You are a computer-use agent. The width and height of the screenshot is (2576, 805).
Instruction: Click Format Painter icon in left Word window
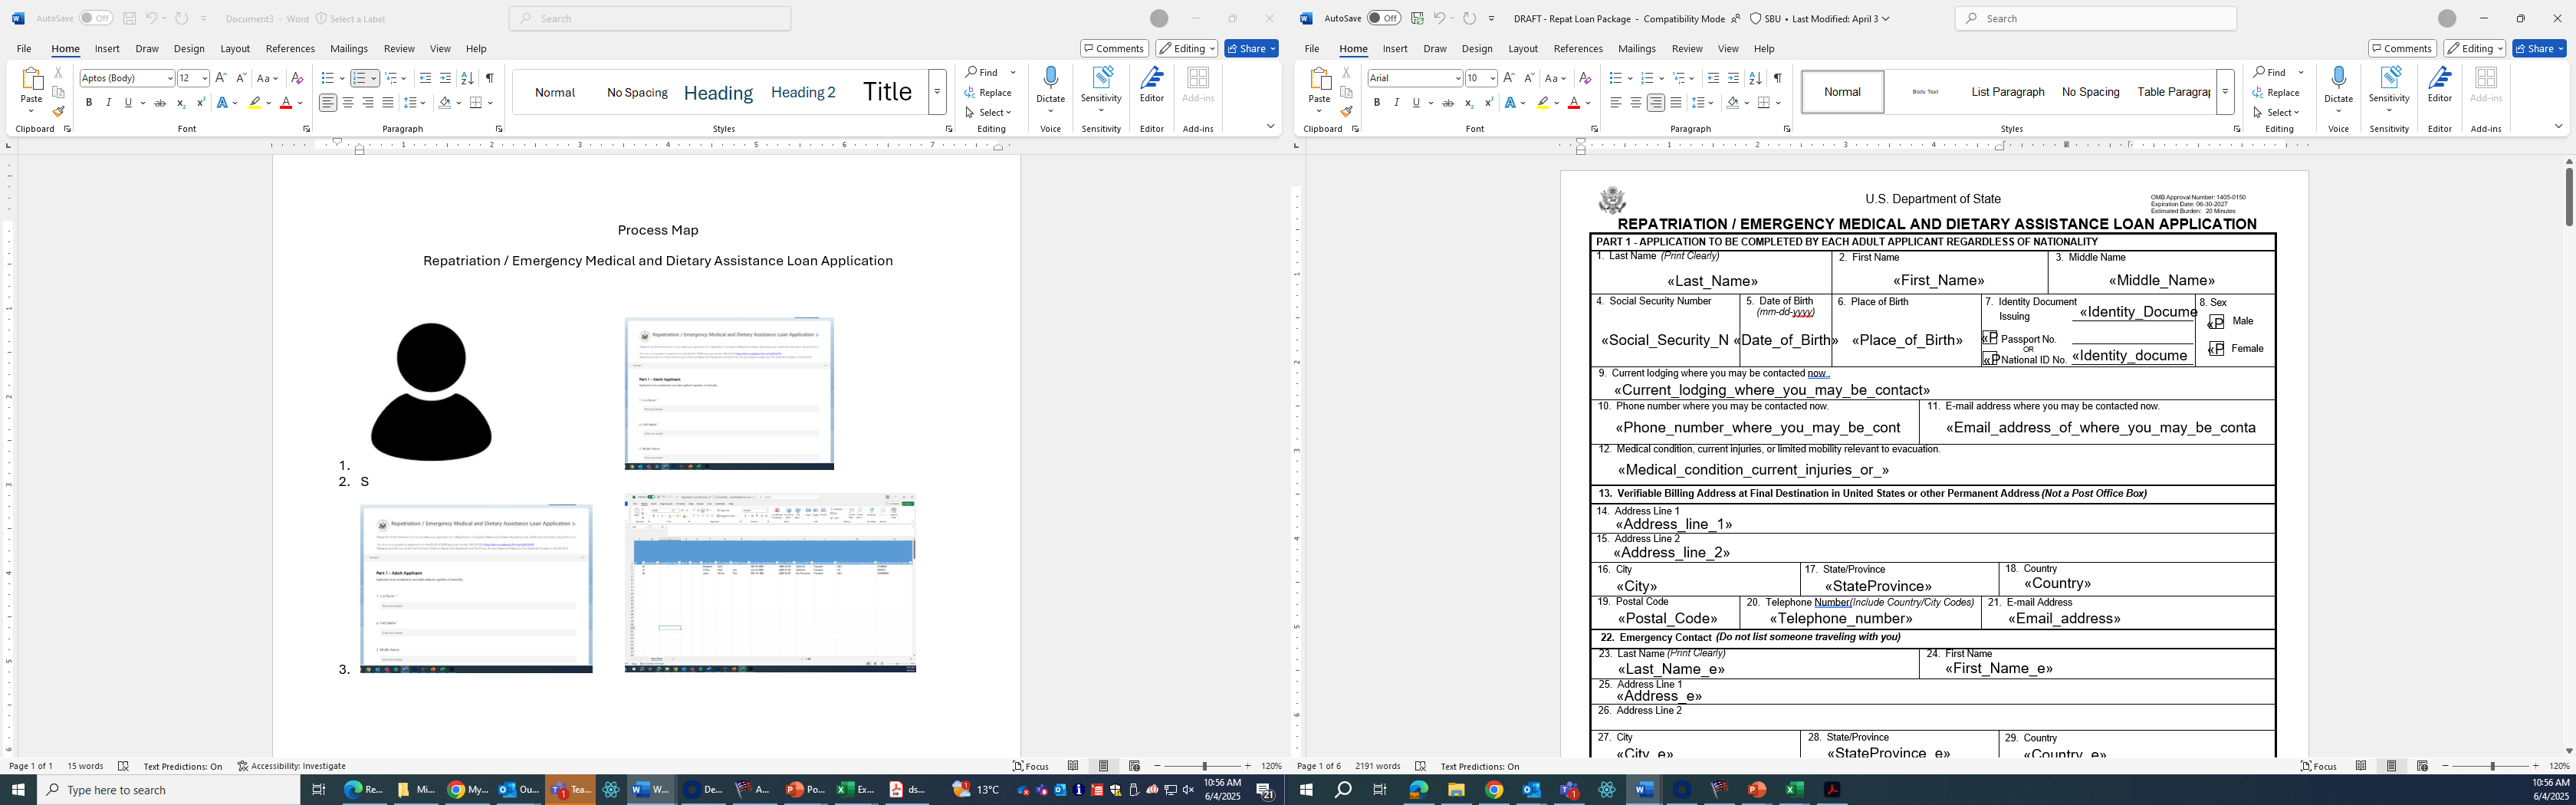pyautogui.click(x=58, y=112)
